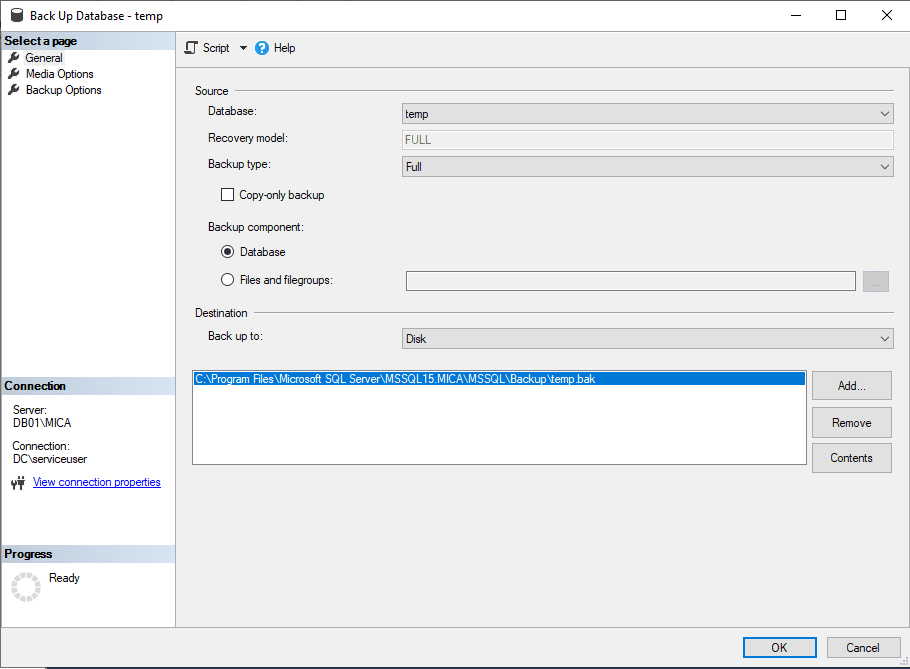Select Files and filegroups radio button
This screenshot has height=669, width=910.
[227, 280]
